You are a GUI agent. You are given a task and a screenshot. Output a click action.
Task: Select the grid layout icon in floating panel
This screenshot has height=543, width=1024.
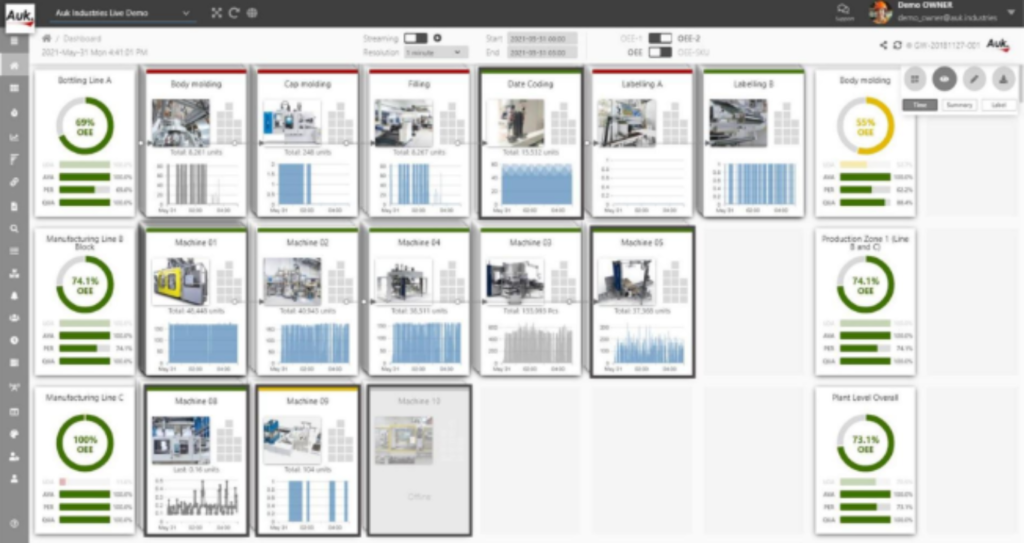(915, 79)
